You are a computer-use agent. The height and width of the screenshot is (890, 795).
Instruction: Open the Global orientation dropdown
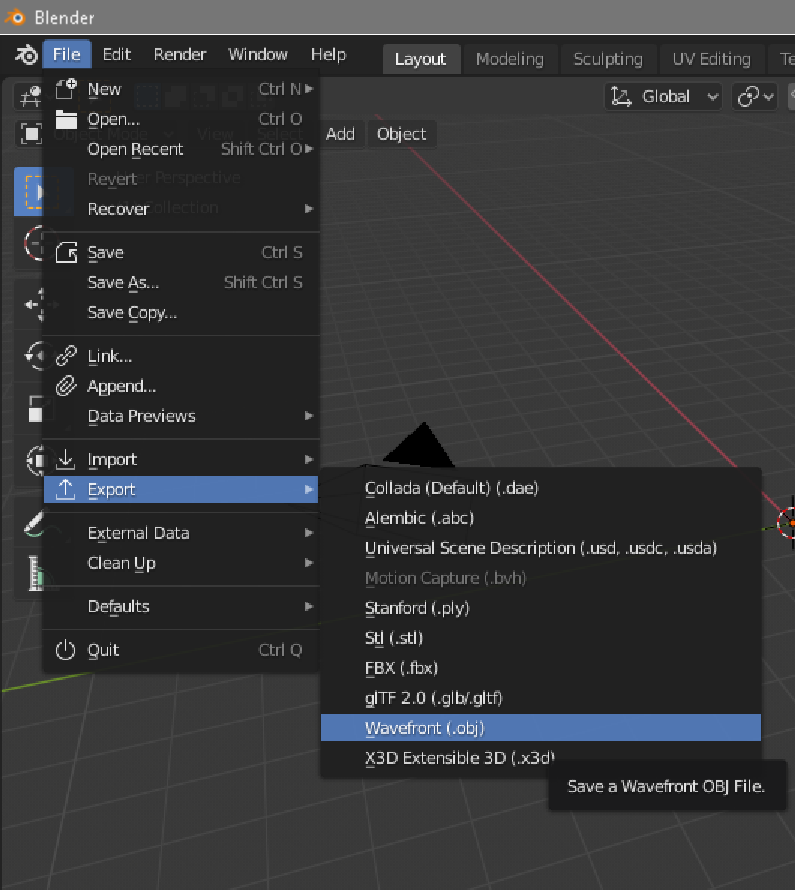tap(663, 97)
